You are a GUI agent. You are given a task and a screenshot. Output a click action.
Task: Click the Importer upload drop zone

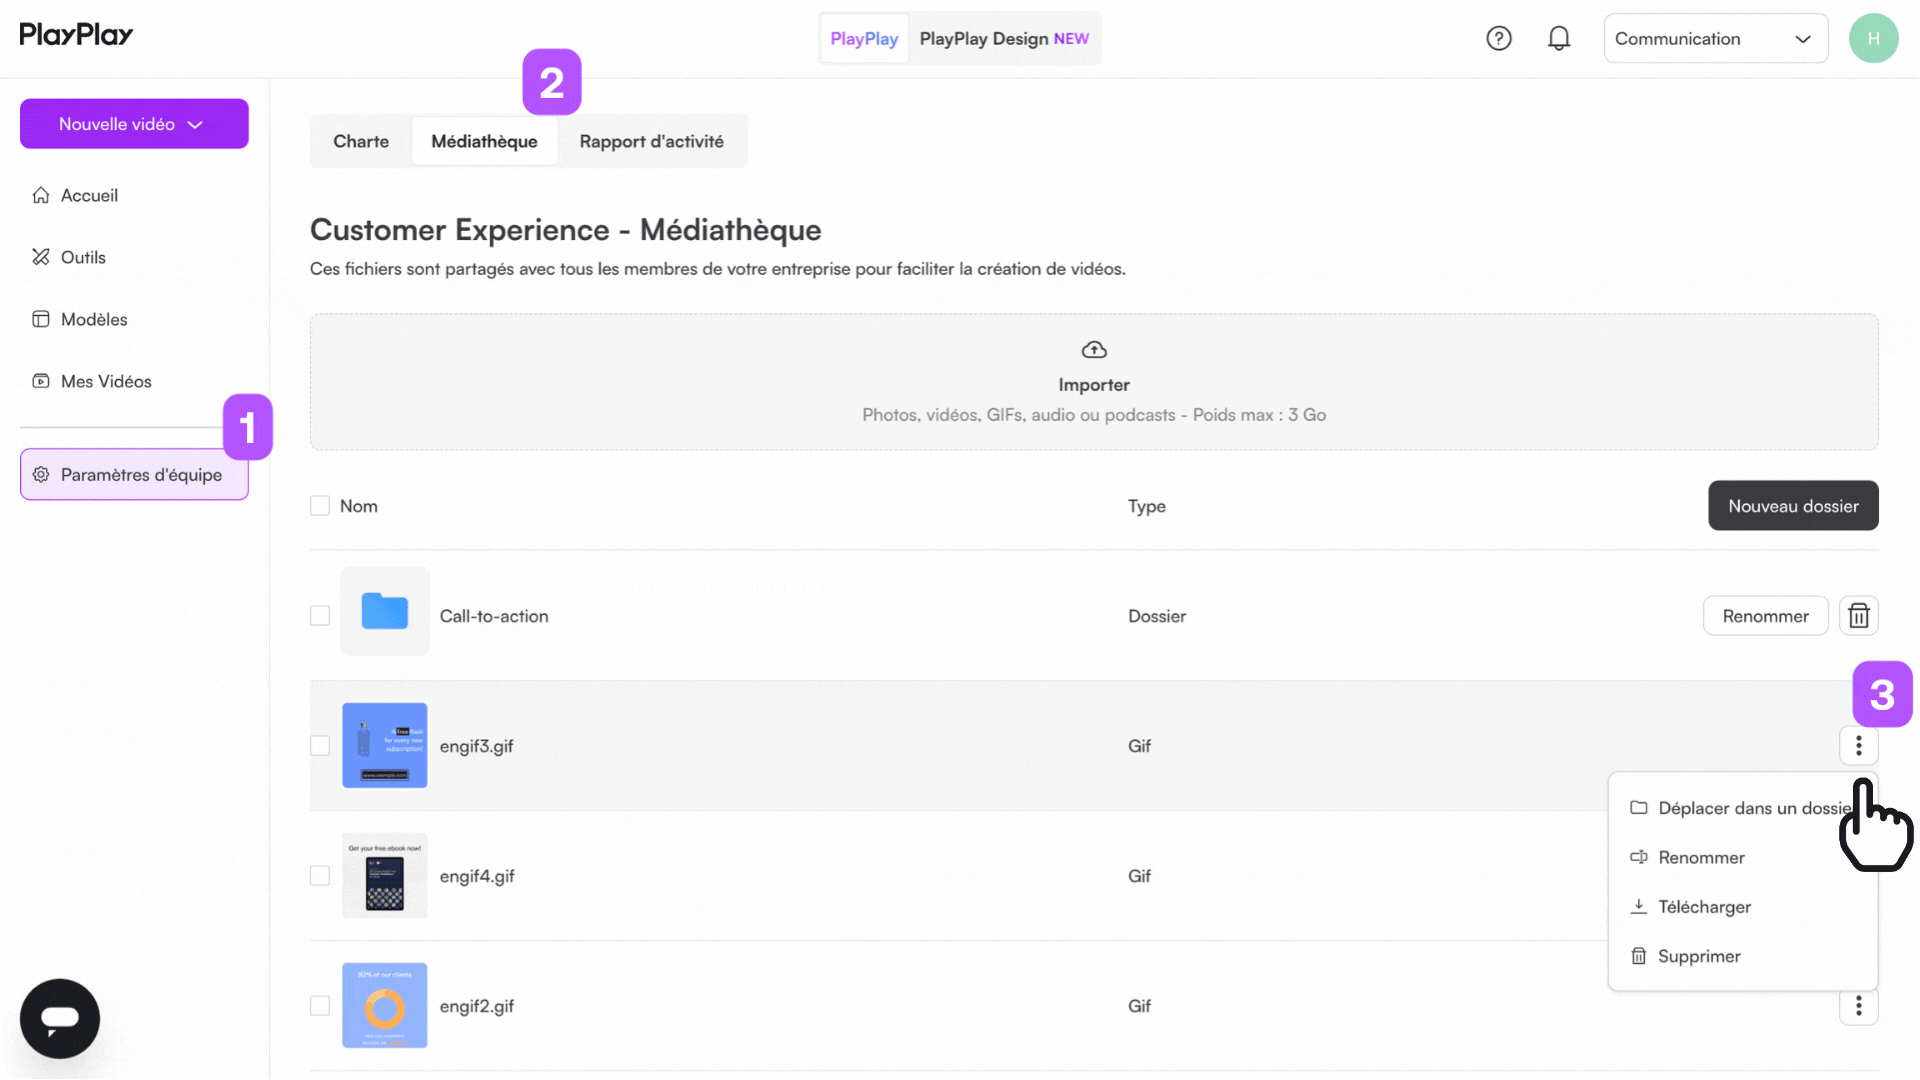click(x=1094, y=382)
